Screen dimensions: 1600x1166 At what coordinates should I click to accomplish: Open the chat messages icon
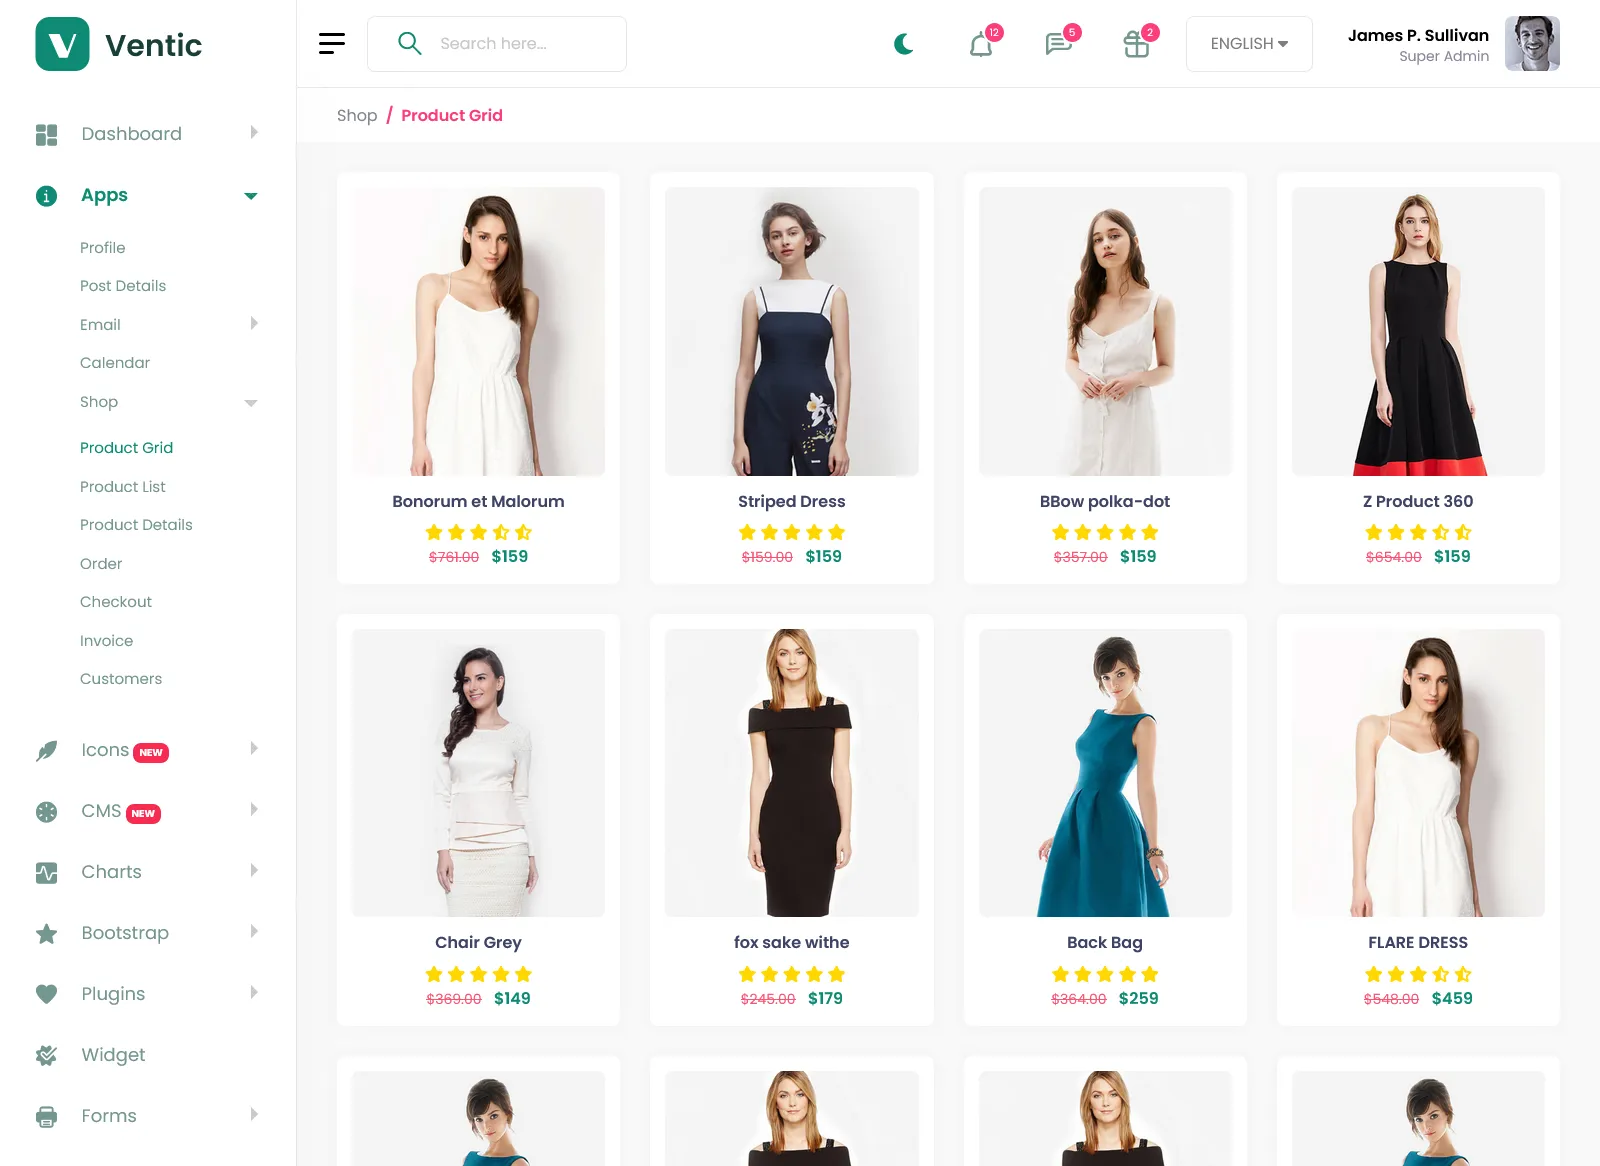pyautogui.click(x=1058, y=44)
